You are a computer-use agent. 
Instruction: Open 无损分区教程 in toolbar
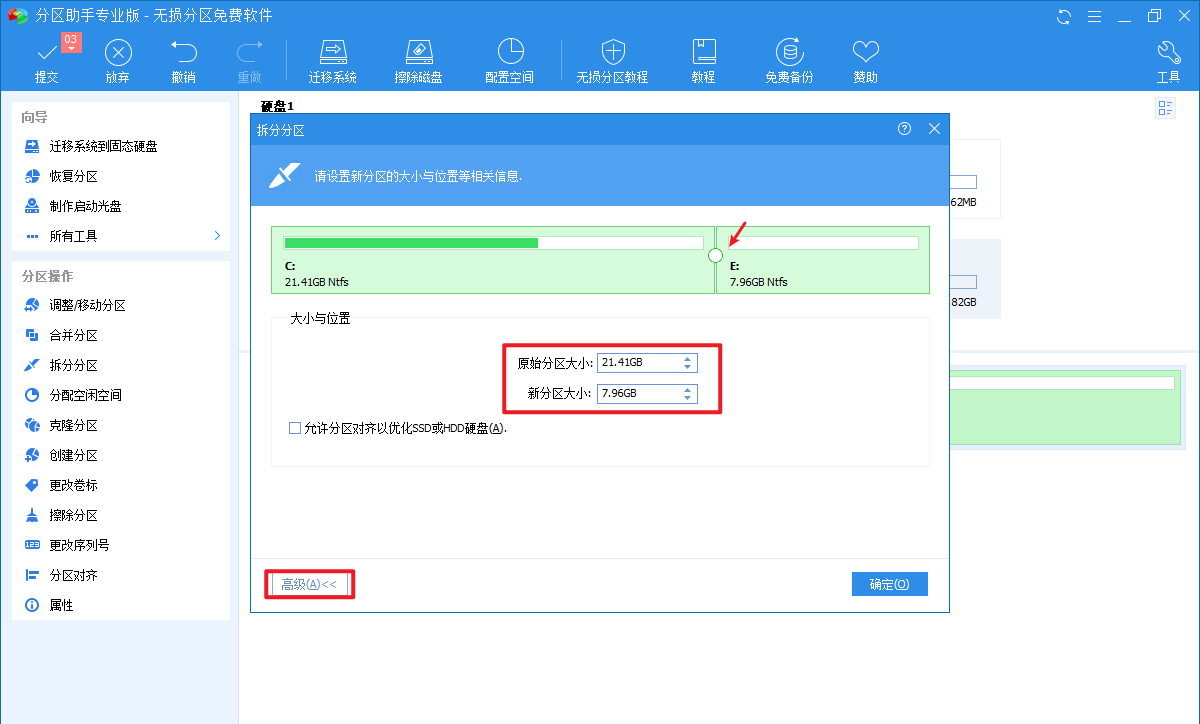coord(612,62)
